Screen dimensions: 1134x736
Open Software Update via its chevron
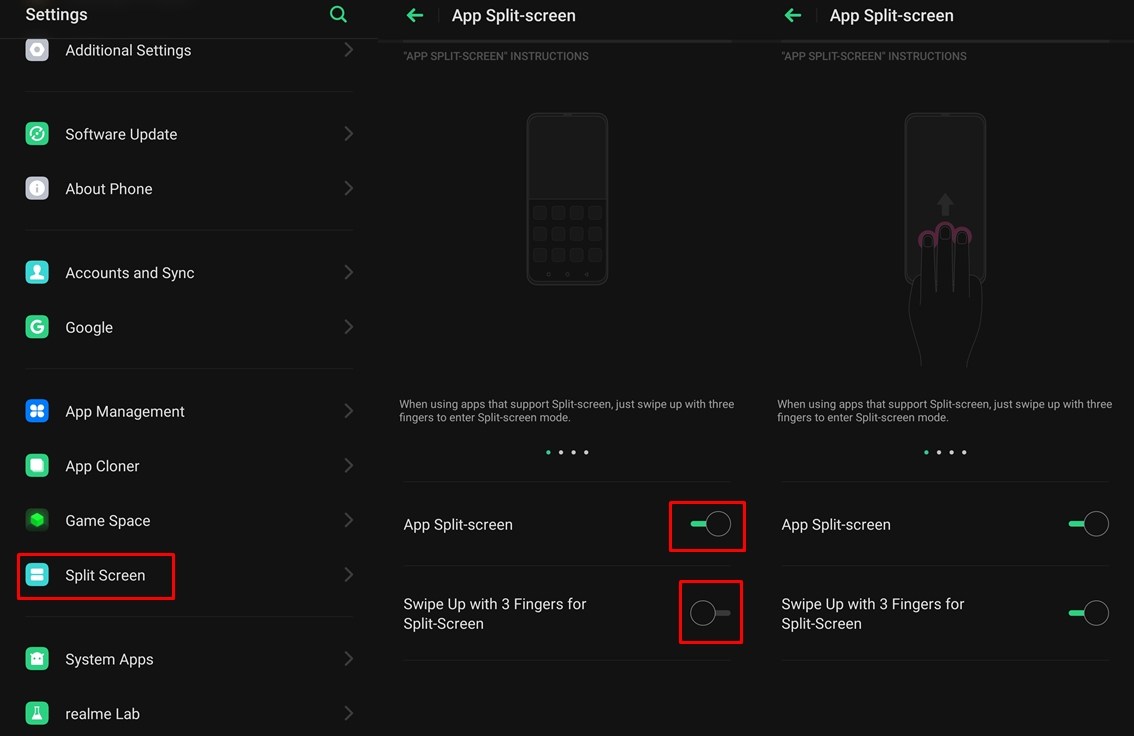(x=349, y=134)
